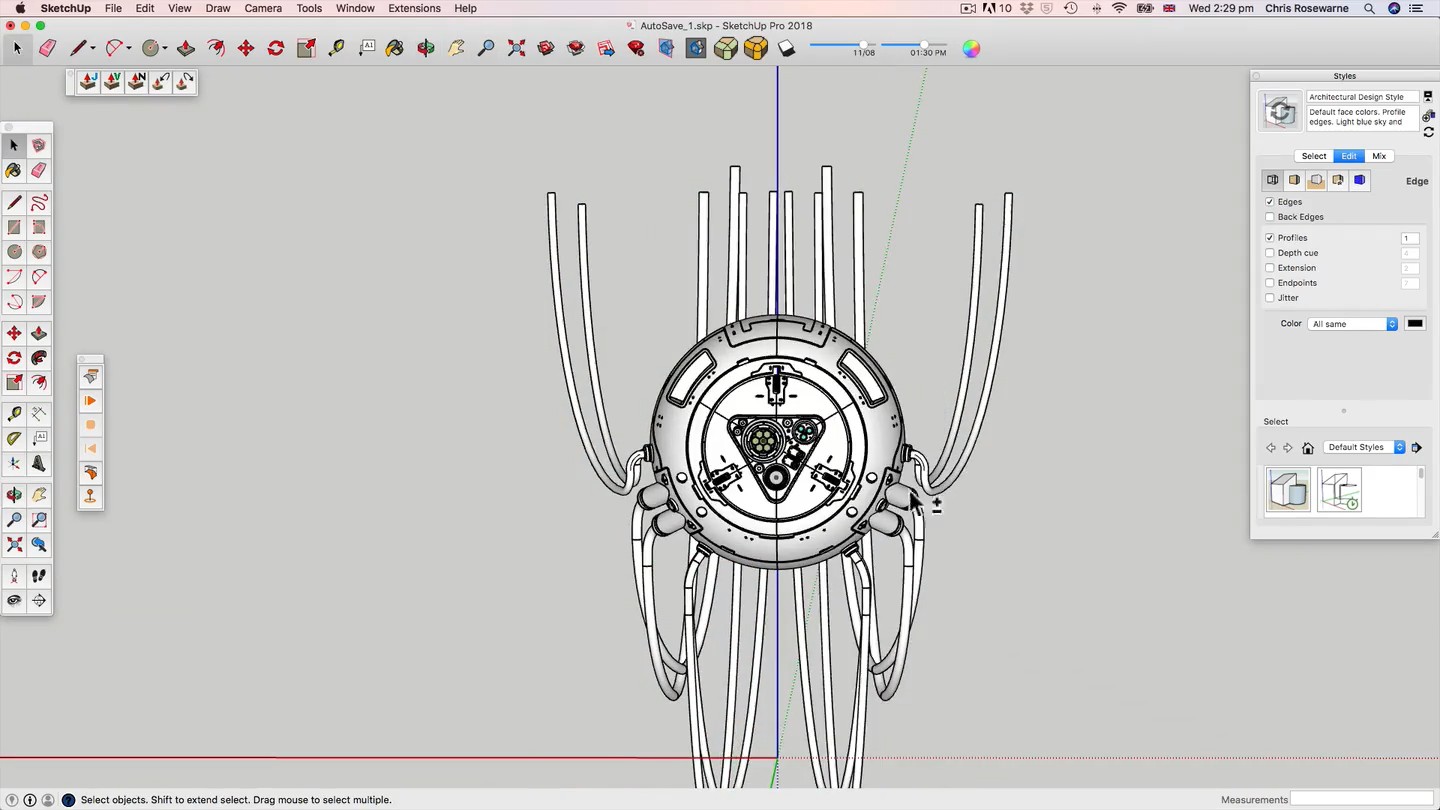Viewport: 1440px width, 810px height.
Task: Select the Walk tool footprints icon
Action: tap(39, 576)
